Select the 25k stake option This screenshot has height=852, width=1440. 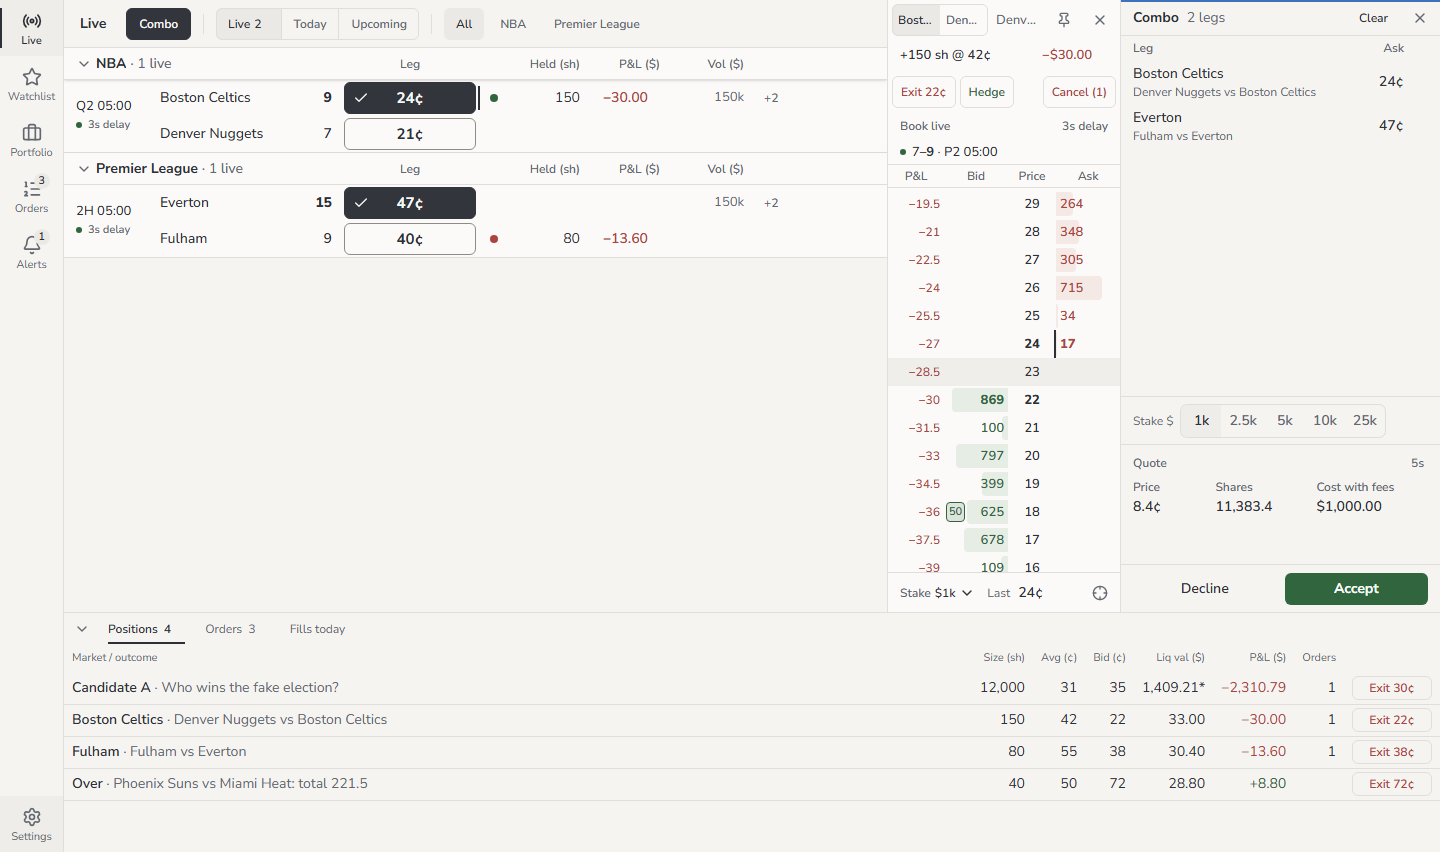pos(1365,421)
